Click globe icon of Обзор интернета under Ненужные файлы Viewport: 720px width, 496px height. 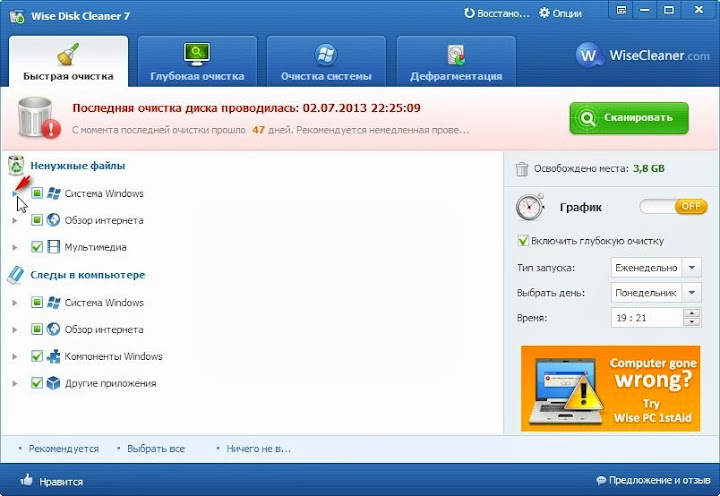pos(53,220)
